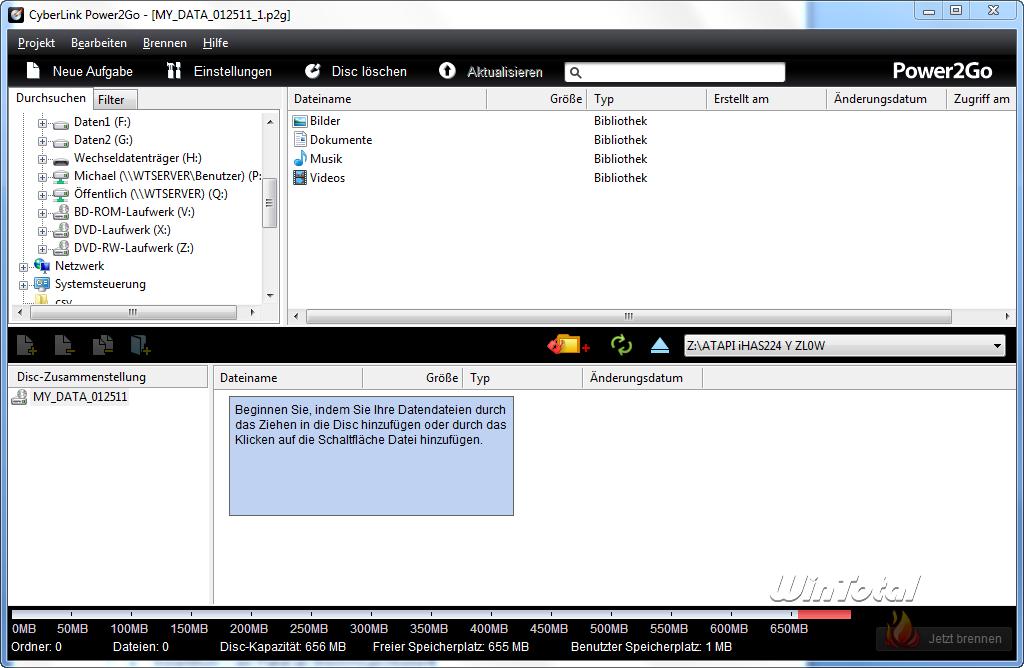Screen dimensions: 1024x668
Task: Open the Z:\ATAPI iHAS224 drive dropdown
Action: (x=997, y=345)
